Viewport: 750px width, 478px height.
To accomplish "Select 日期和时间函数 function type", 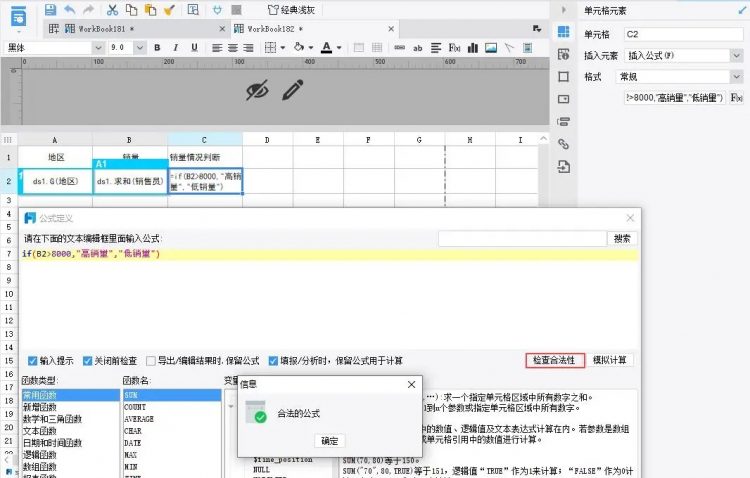I will click(x=53, y=443).
